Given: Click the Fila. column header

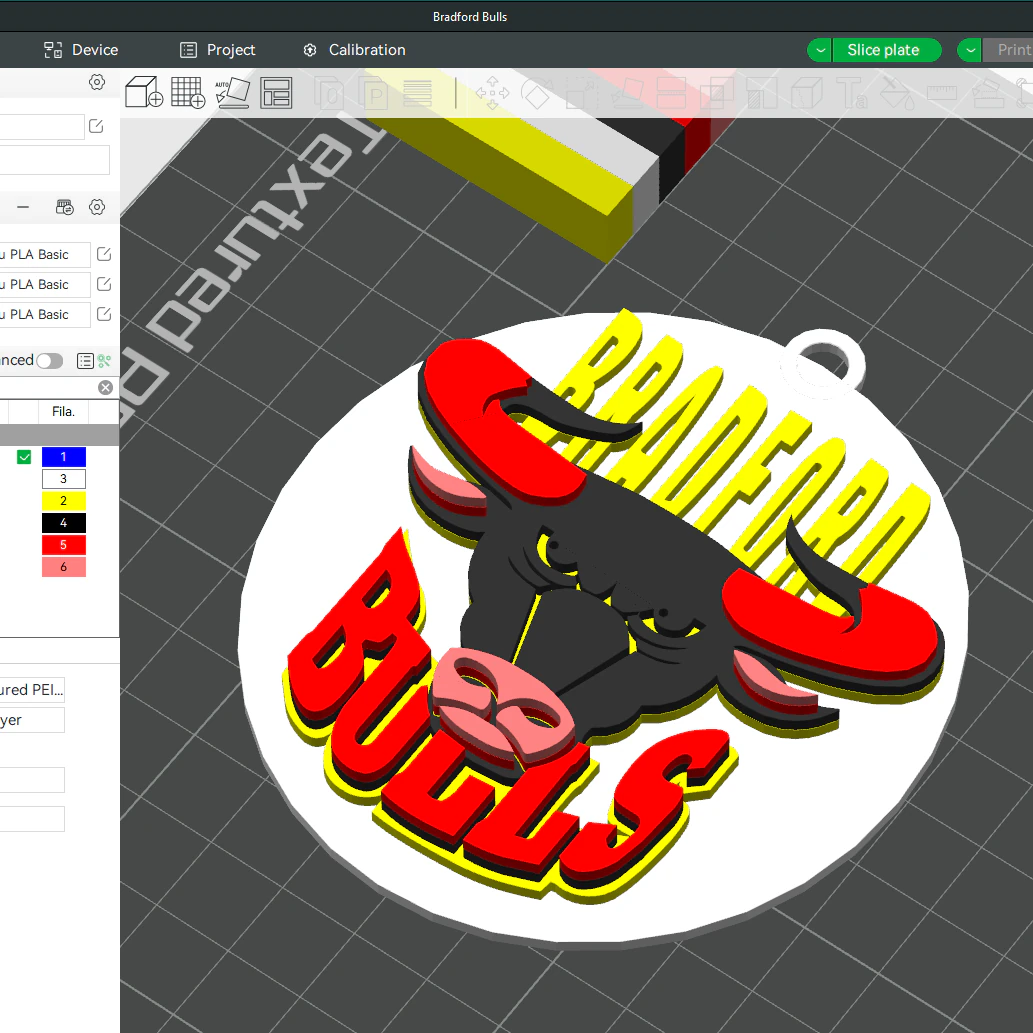Looking at the screenshot, I should [x=63, y=412].
